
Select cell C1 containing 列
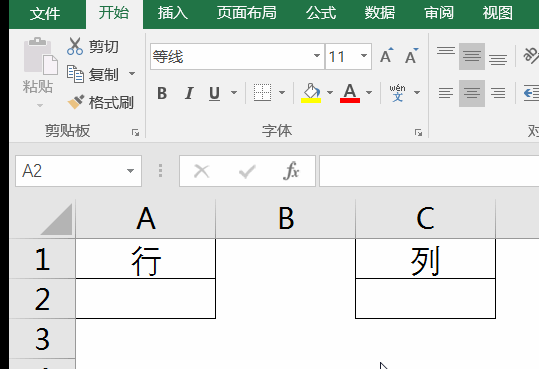point(426,259)
